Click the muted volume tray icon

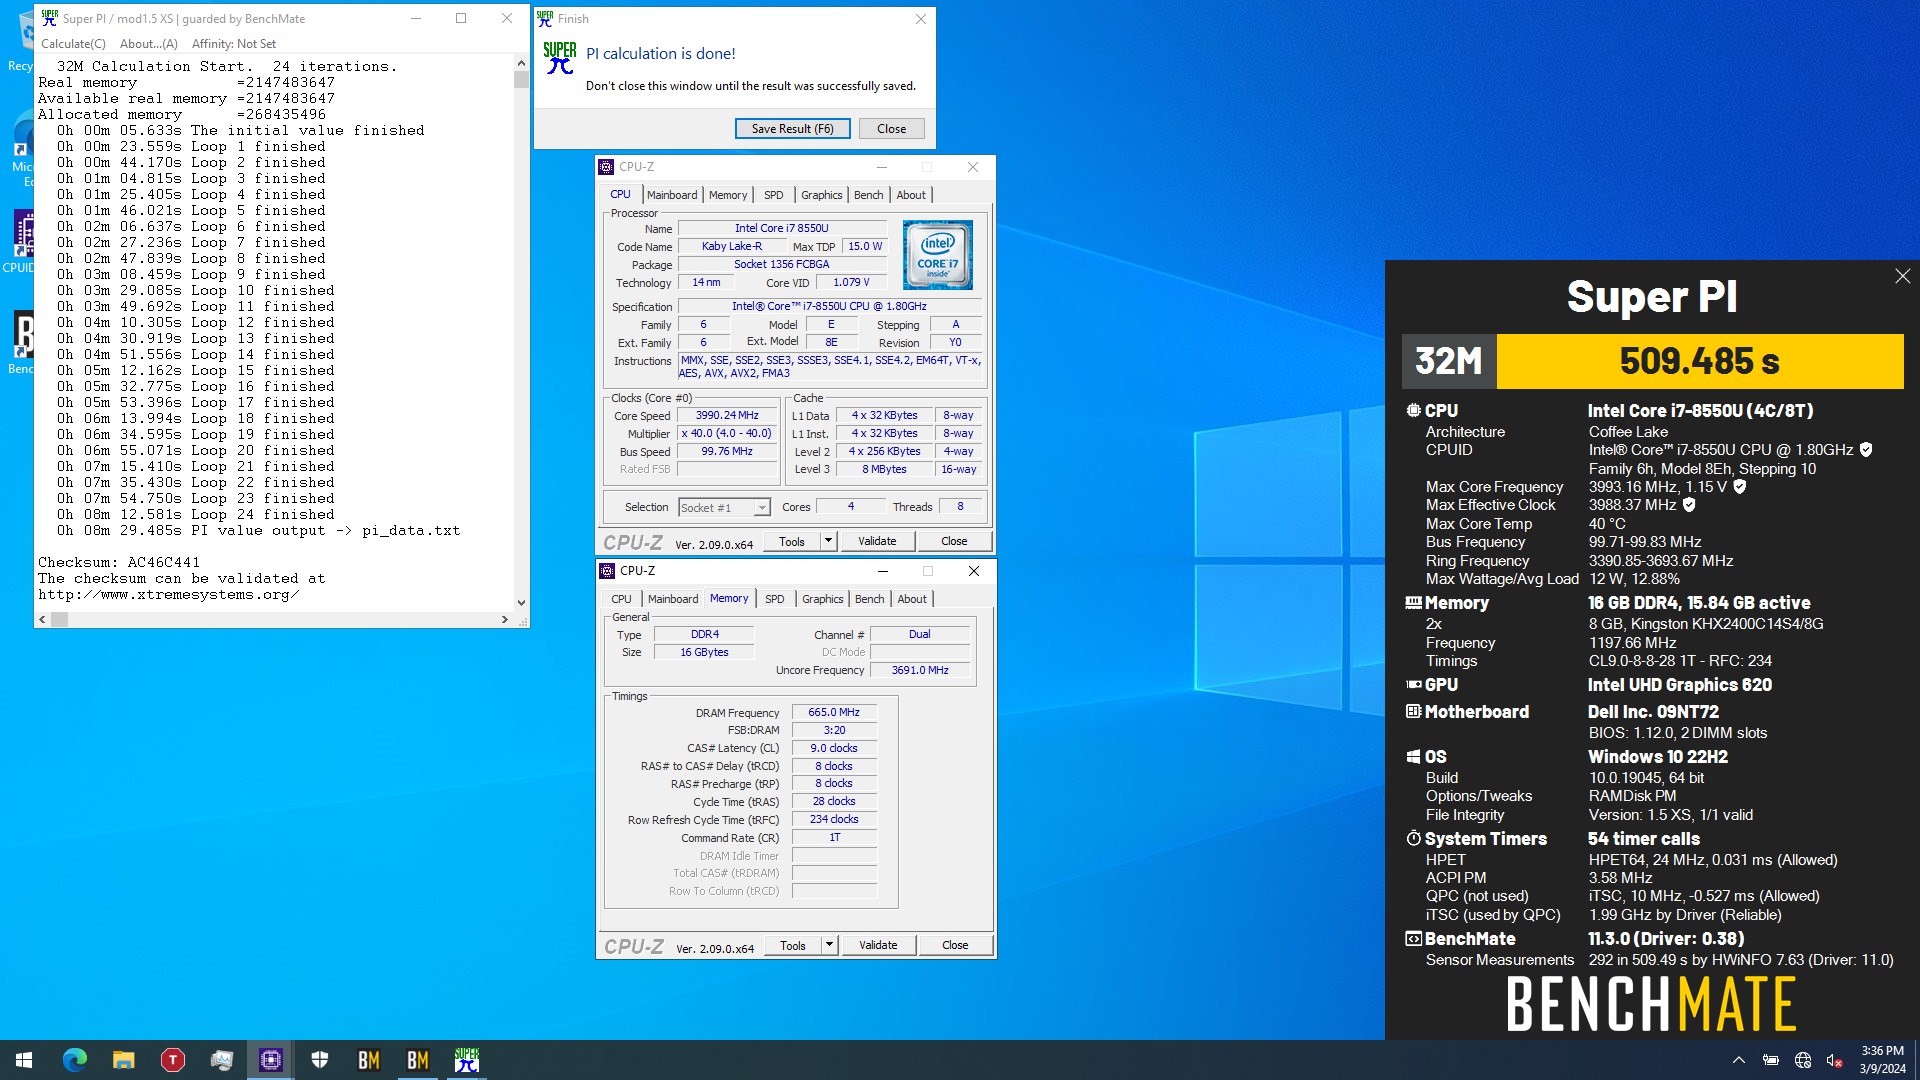1834,1060
